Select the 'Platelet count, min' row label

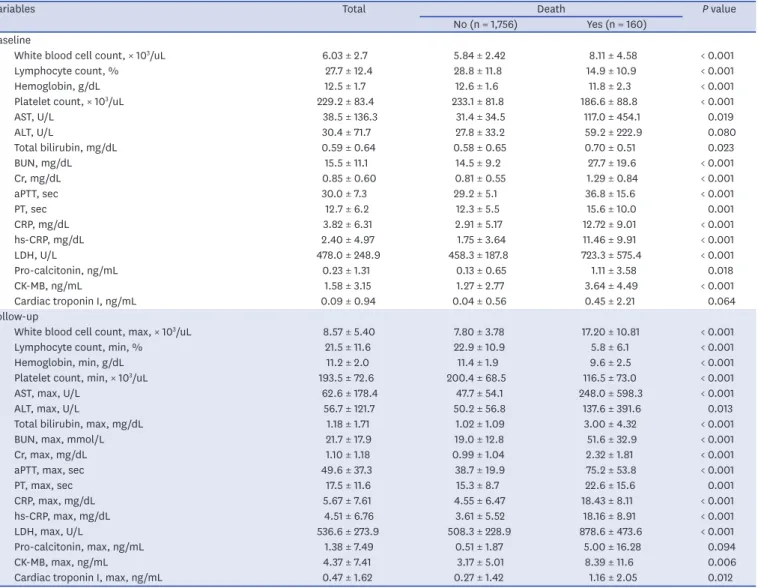(81, 378)
